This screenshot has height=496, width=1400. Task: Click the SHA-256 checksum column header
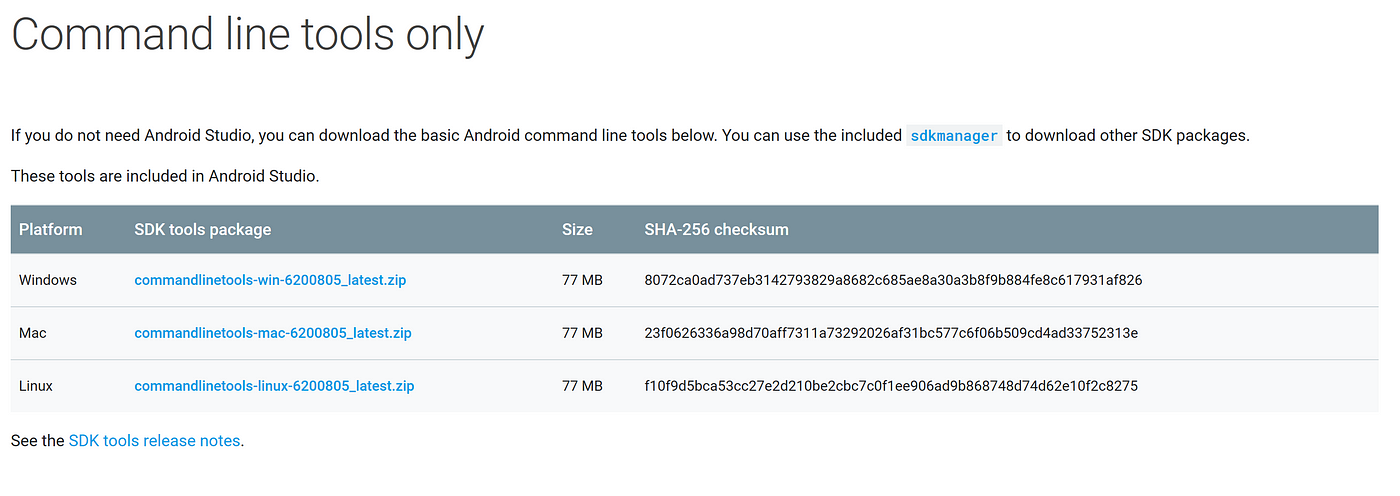717,229
